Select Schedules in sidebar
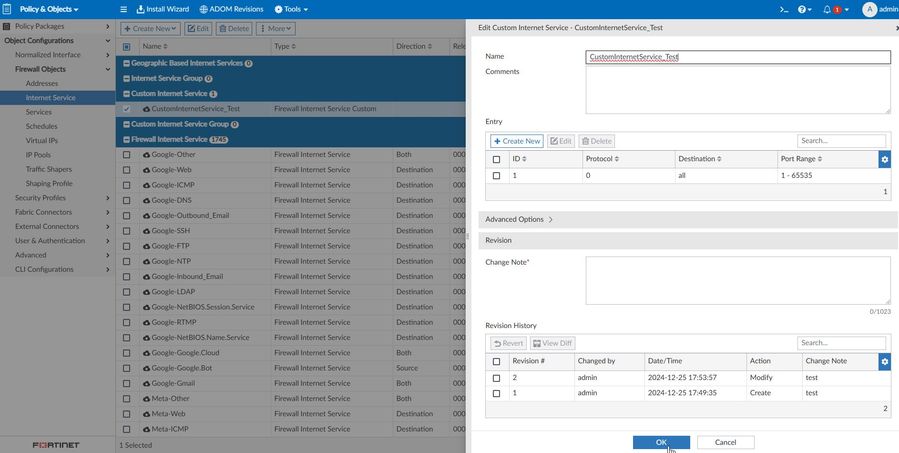The image size is (899, 453). click(x=41, y=127)
